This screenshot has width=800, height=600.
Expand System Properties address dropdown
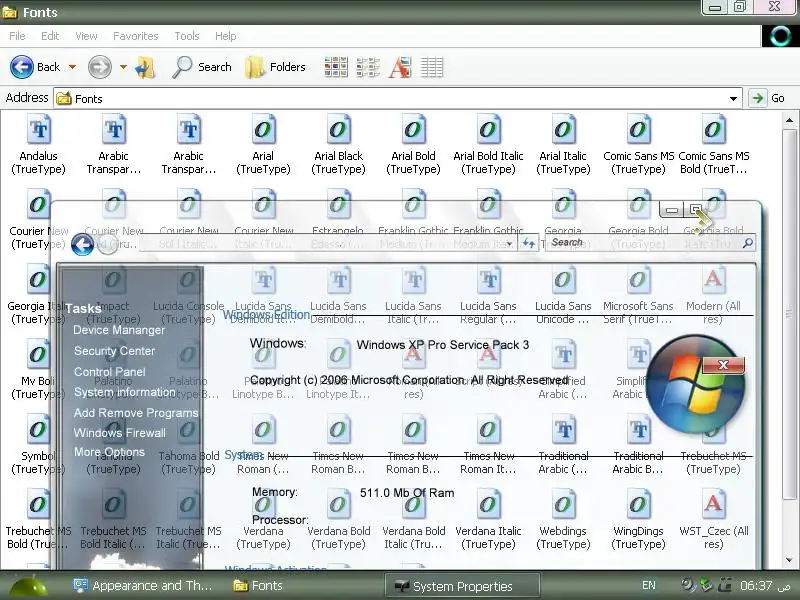coord(510,243)
